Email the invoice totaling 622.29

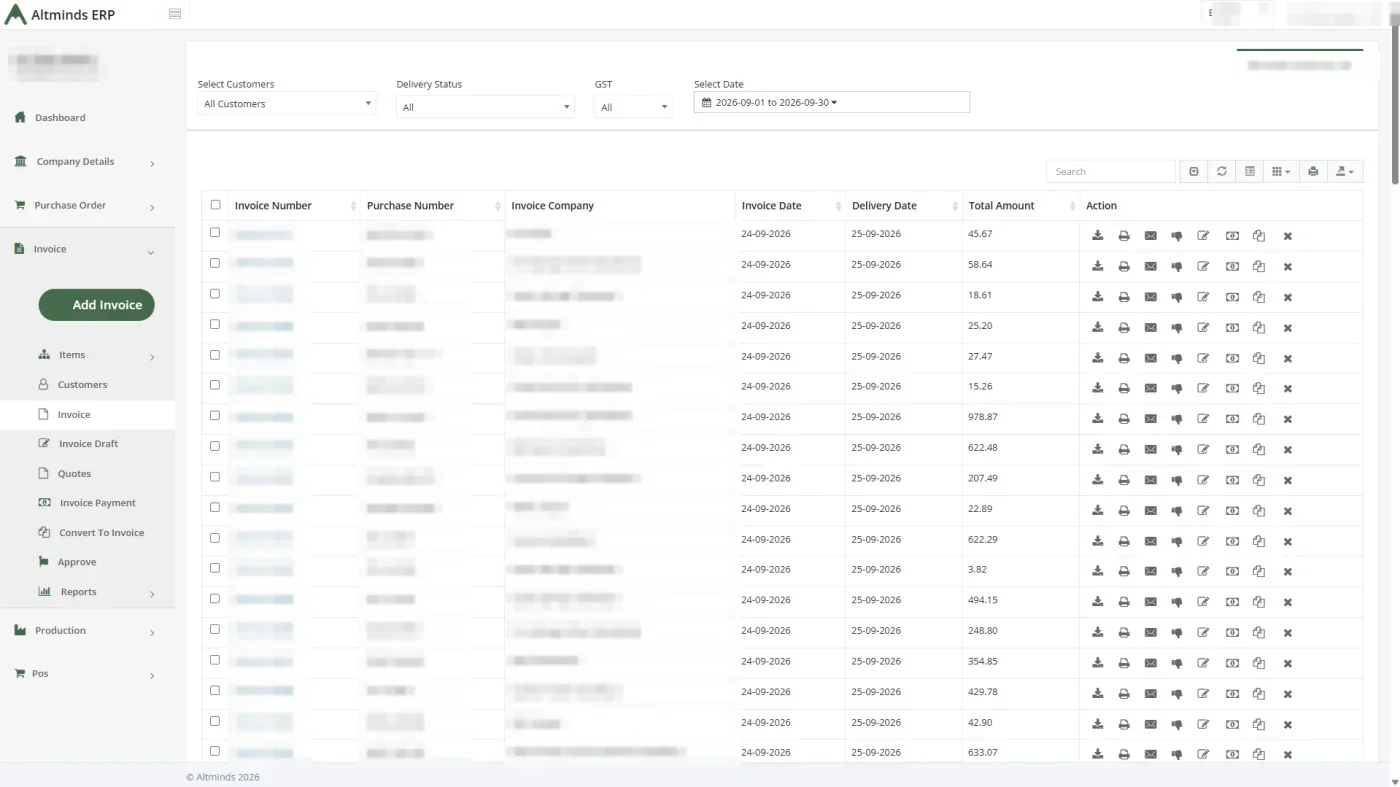[x=1150, y=541]
